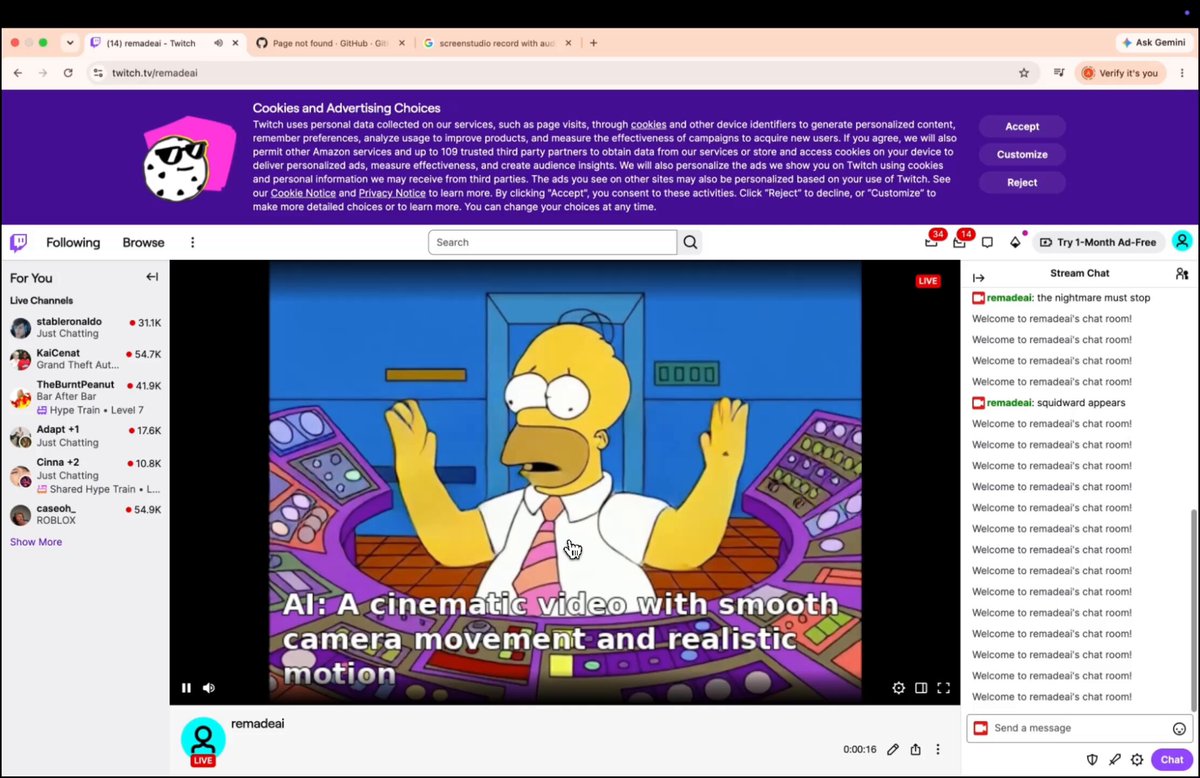Open the Whispers speech bubble icon
The width and height of the screenshot is (1200, 778).
click(x=987, y=242)
